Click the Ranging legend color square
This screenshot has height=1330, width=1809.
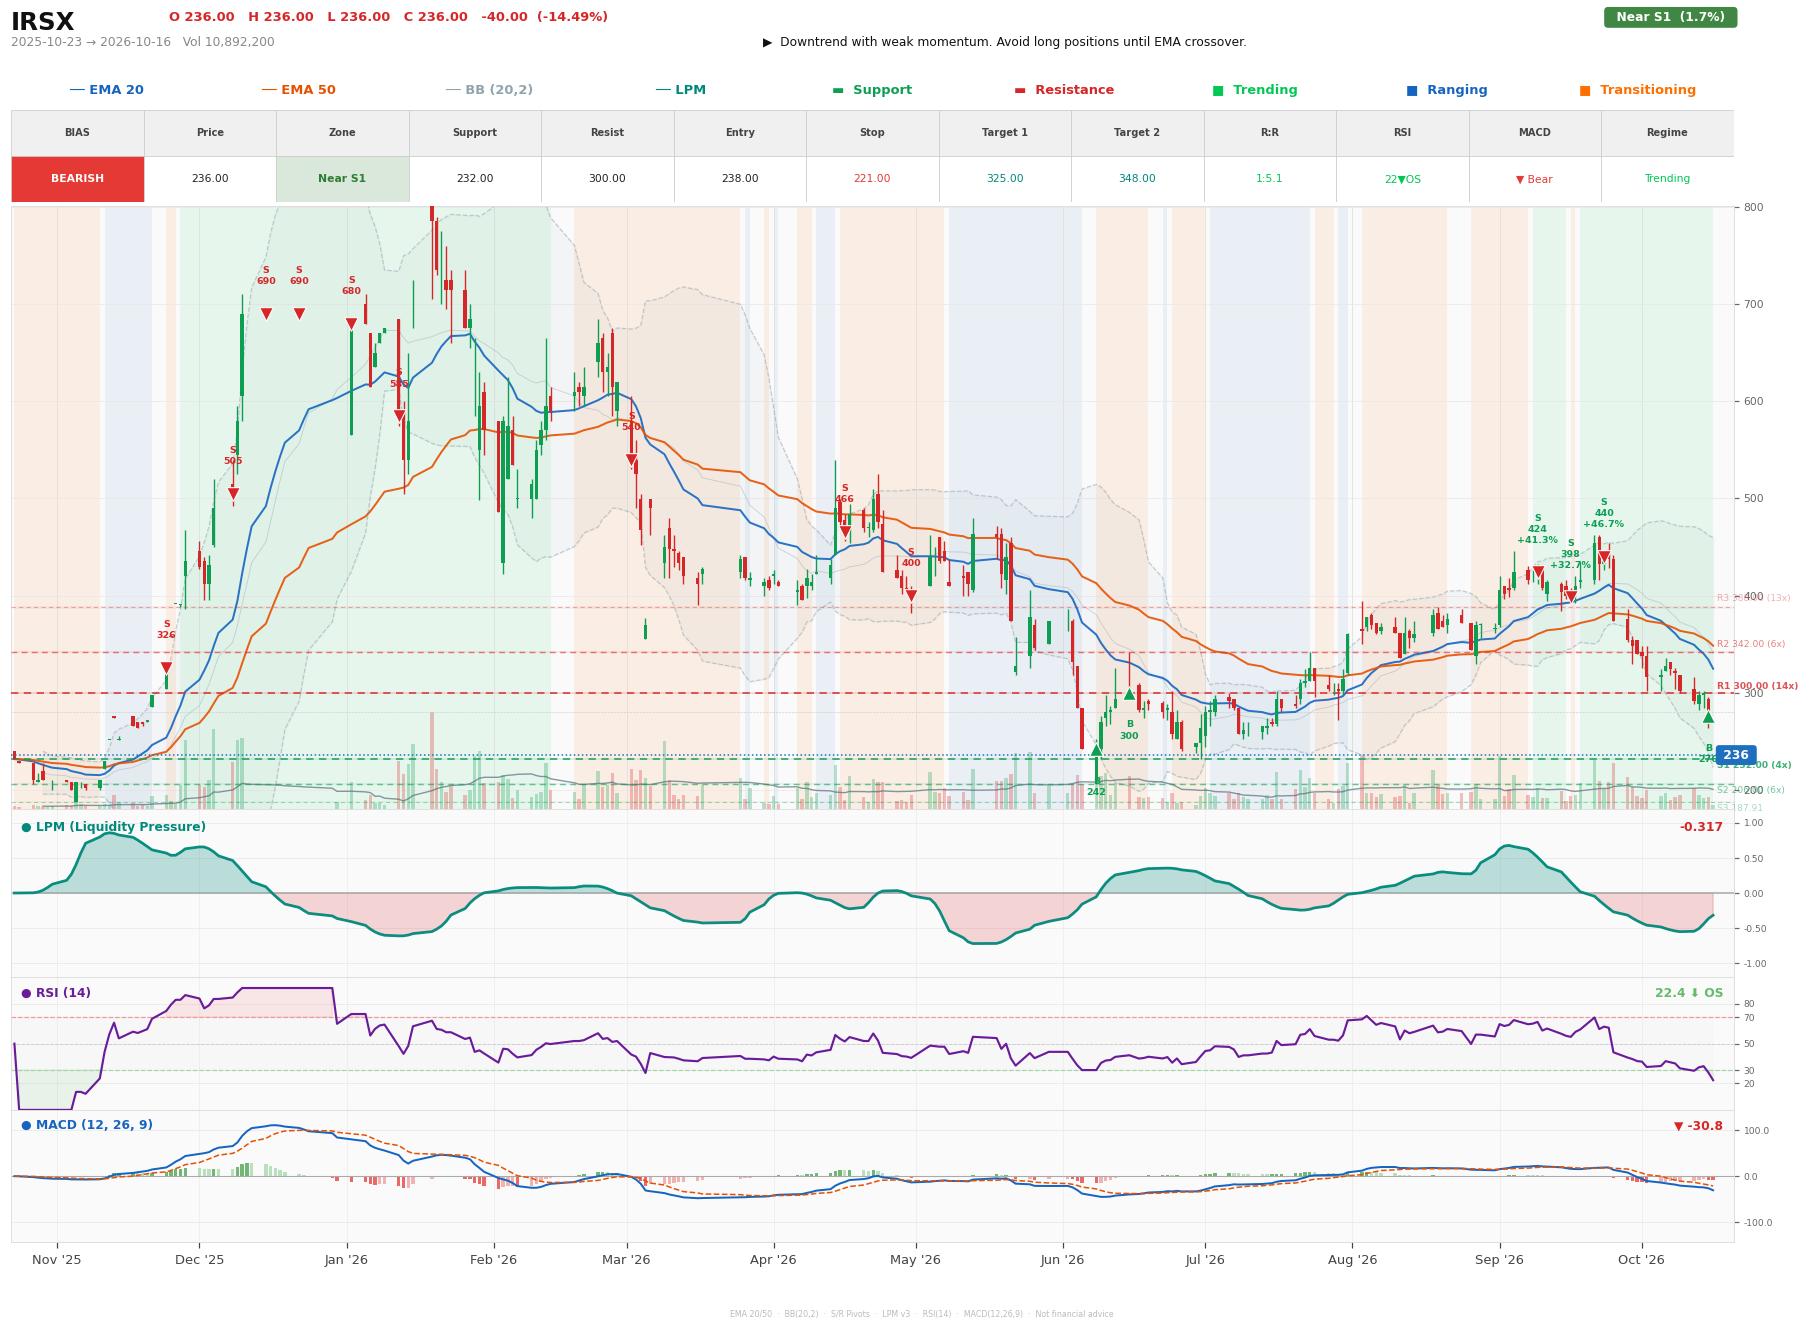pos(1412,90)
